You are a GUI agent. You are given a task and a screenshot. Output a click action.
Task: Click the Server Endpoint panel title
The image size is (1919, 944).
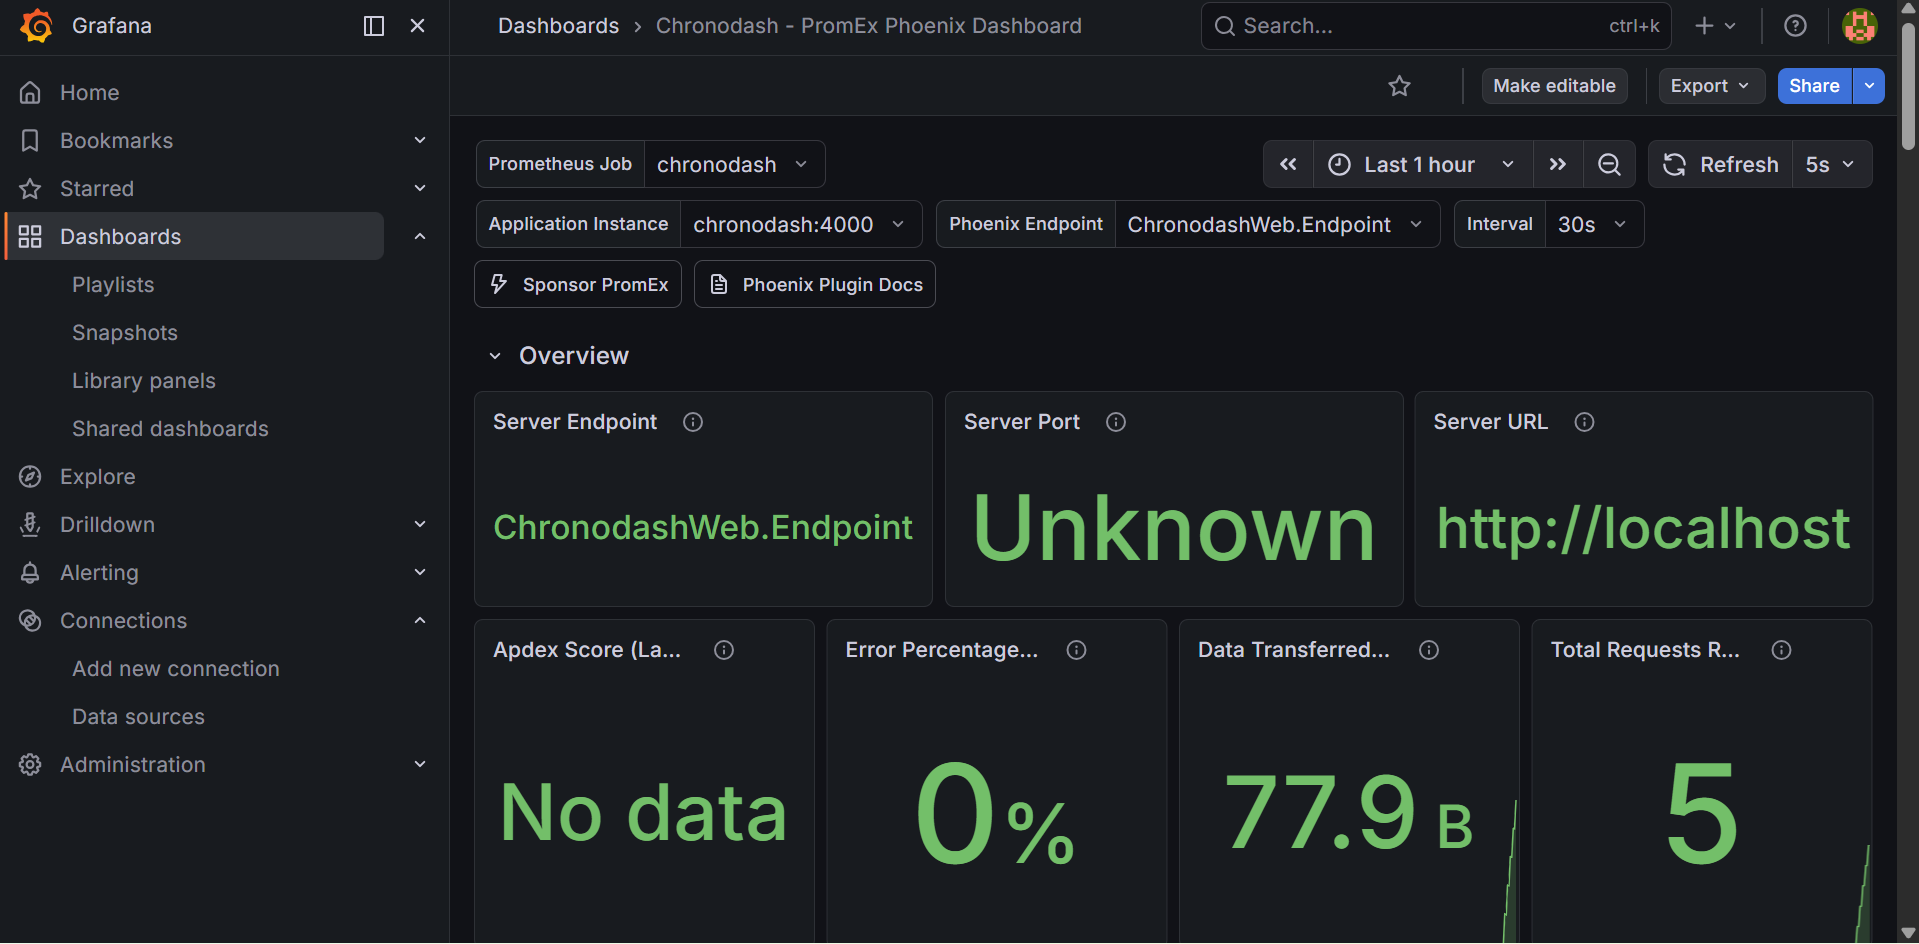[575, 422]
